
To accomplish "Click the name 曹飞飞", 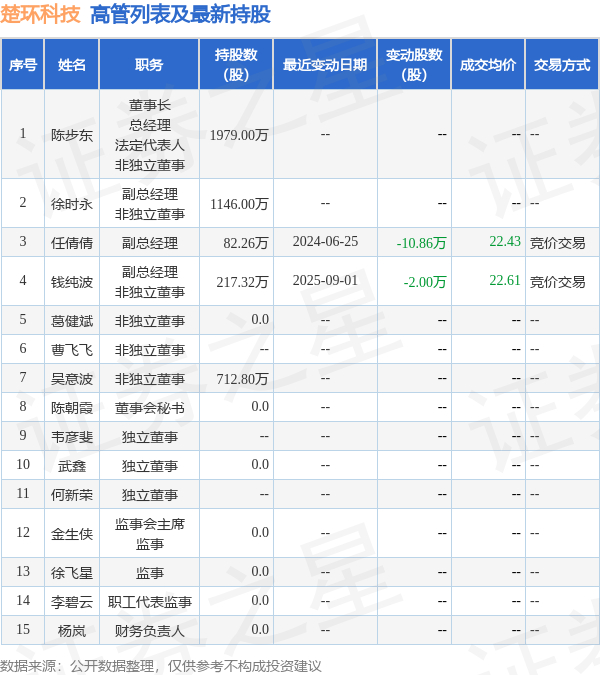I will coord(72,350).
